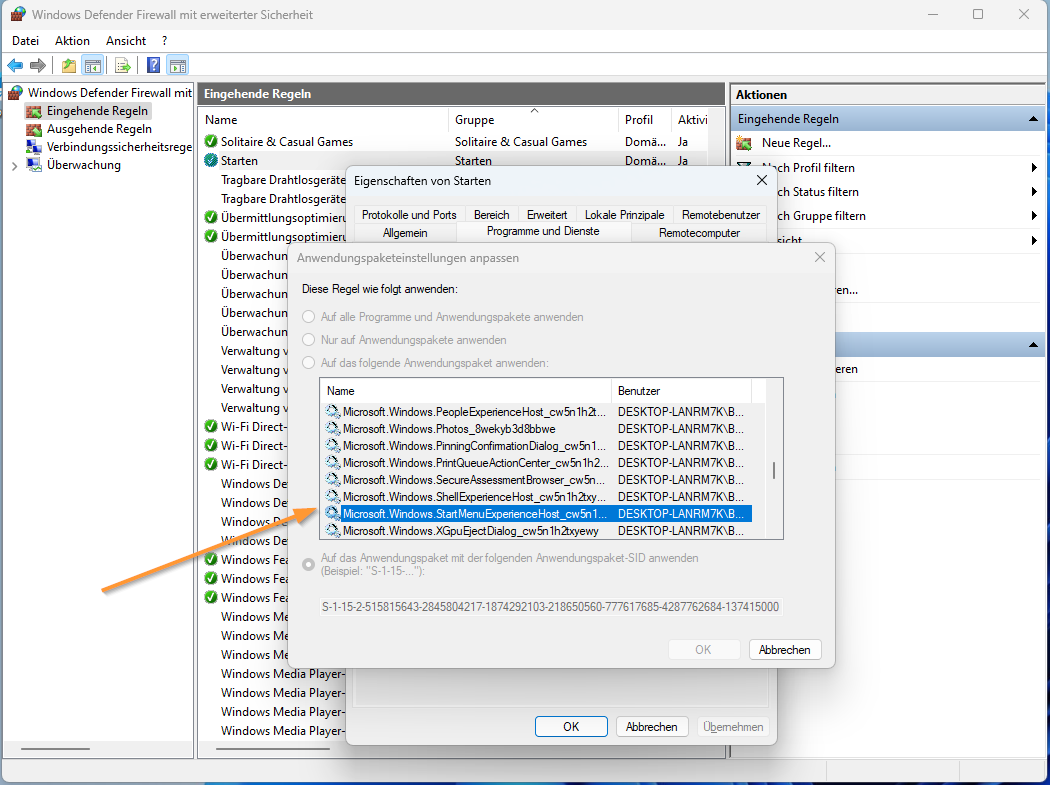Click the gray forward arrow toolbar icon
The width and height of the screenshot is (1050, 785).
pyautogui.click(x=38, y=65)
